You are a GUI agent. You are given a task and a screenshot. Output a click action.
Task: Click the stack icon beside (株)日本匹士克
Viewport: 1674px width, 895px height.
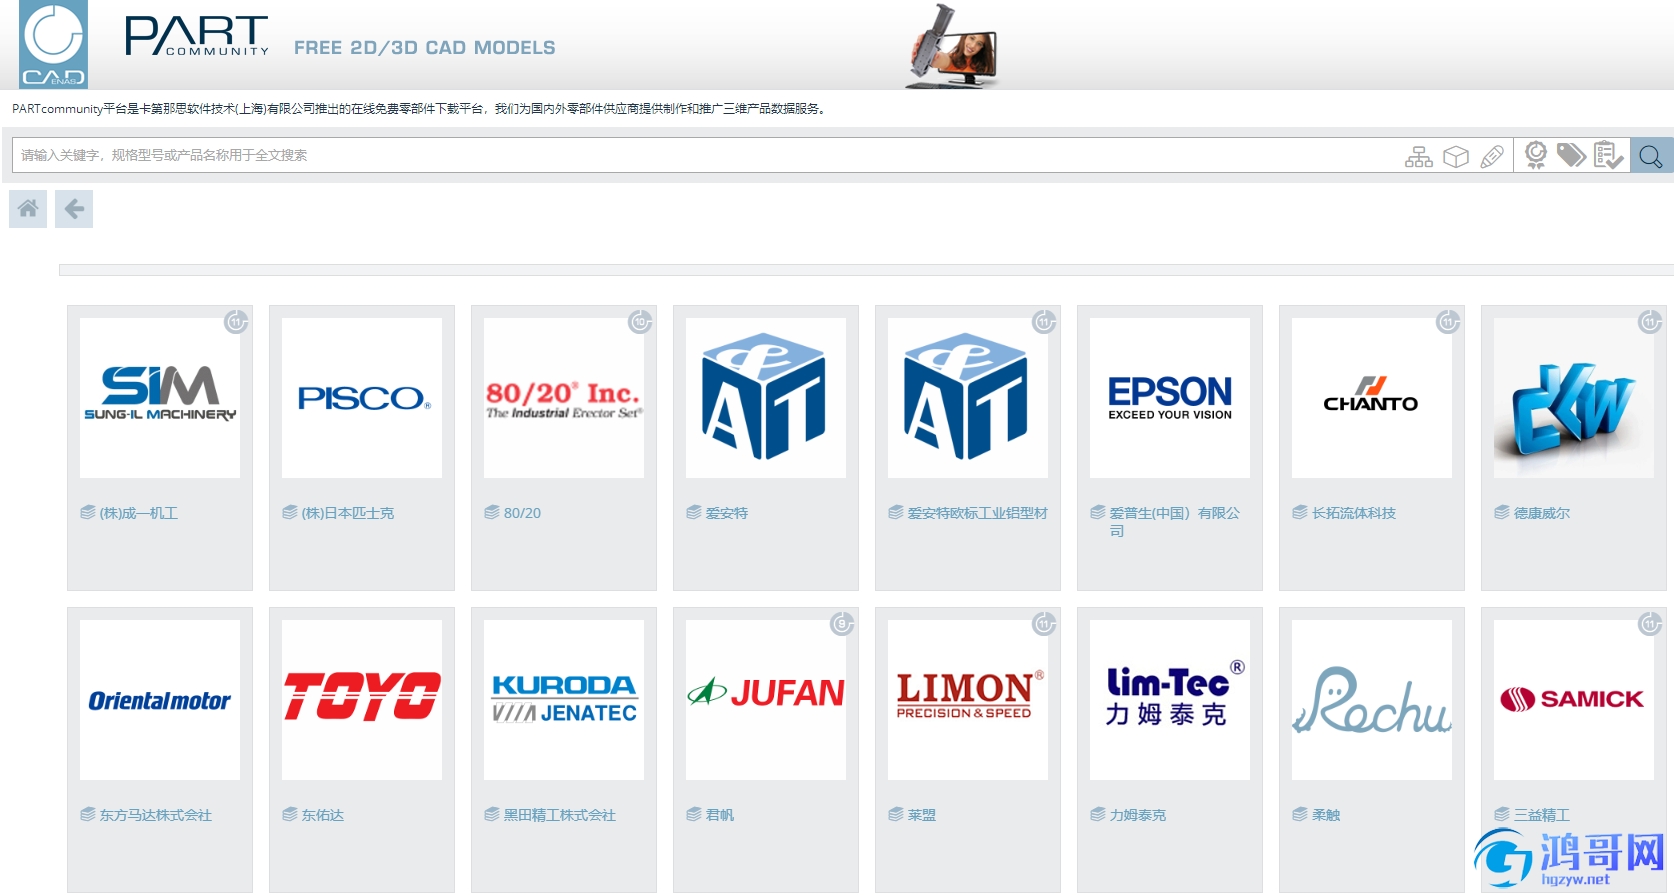(290, 512)
